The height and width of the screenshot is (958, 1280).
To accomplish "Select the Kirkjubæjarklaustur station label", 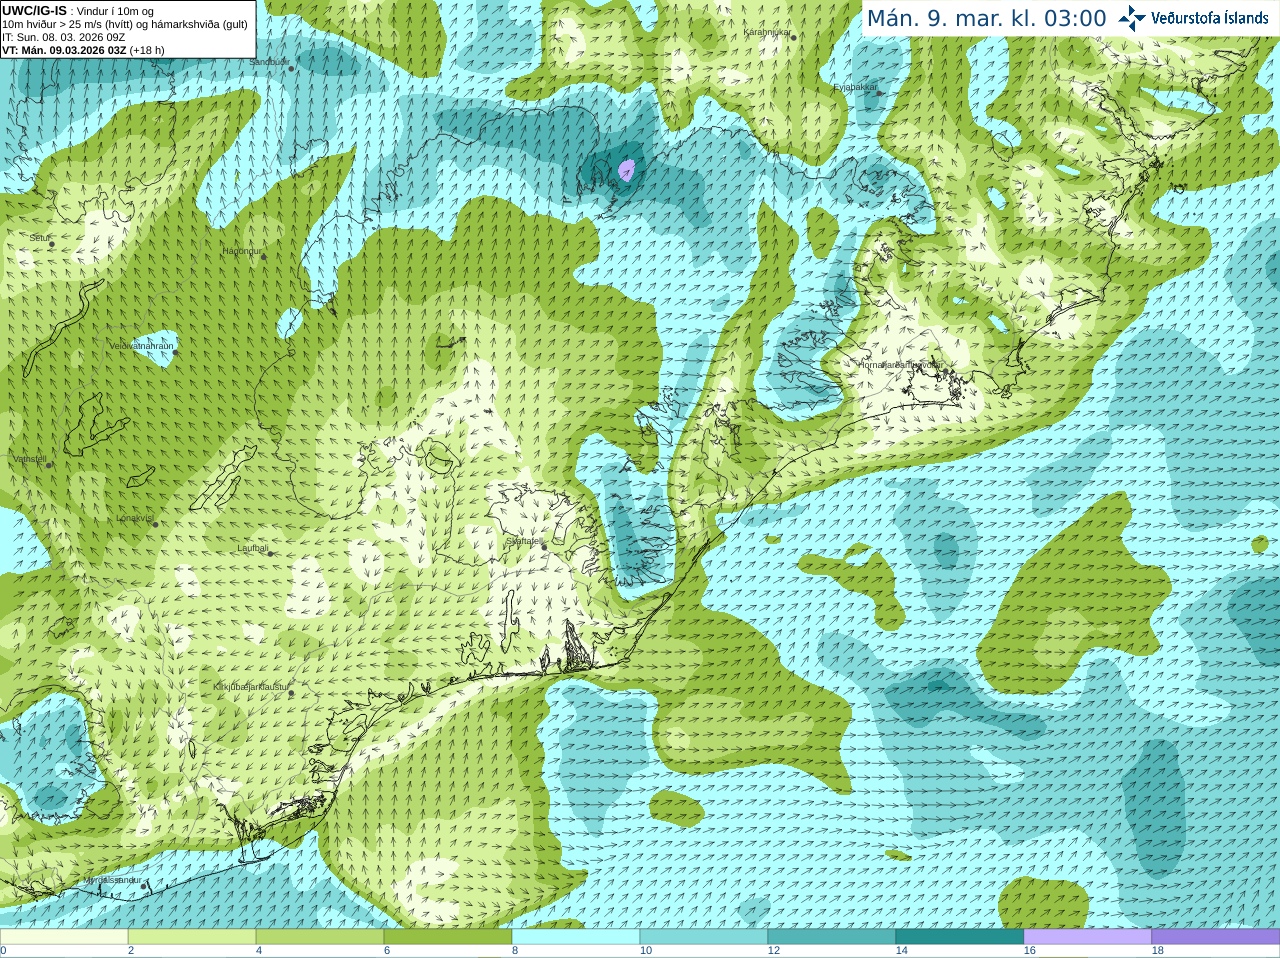I will click(x=251, y=687).
